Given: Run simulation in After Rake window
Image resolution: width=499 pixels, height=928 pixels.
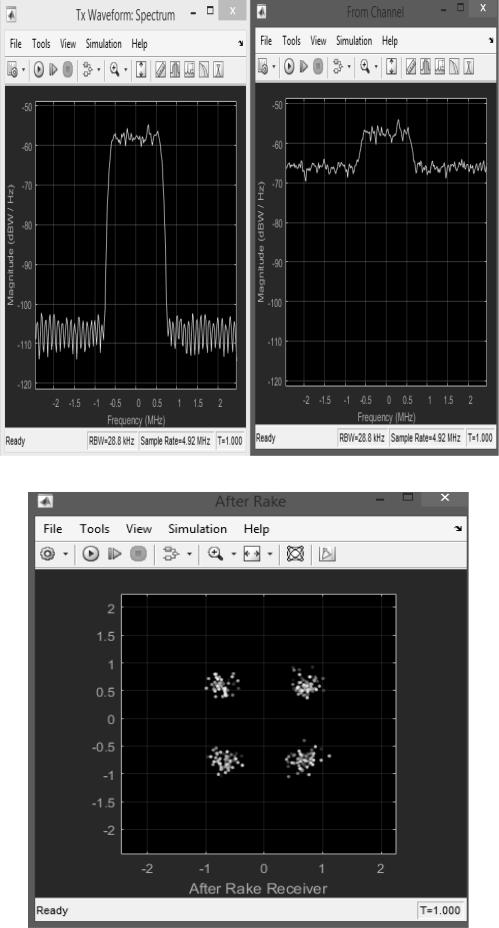Looking at the screenshot, I should pyautogui.click(x=90, y=554).
